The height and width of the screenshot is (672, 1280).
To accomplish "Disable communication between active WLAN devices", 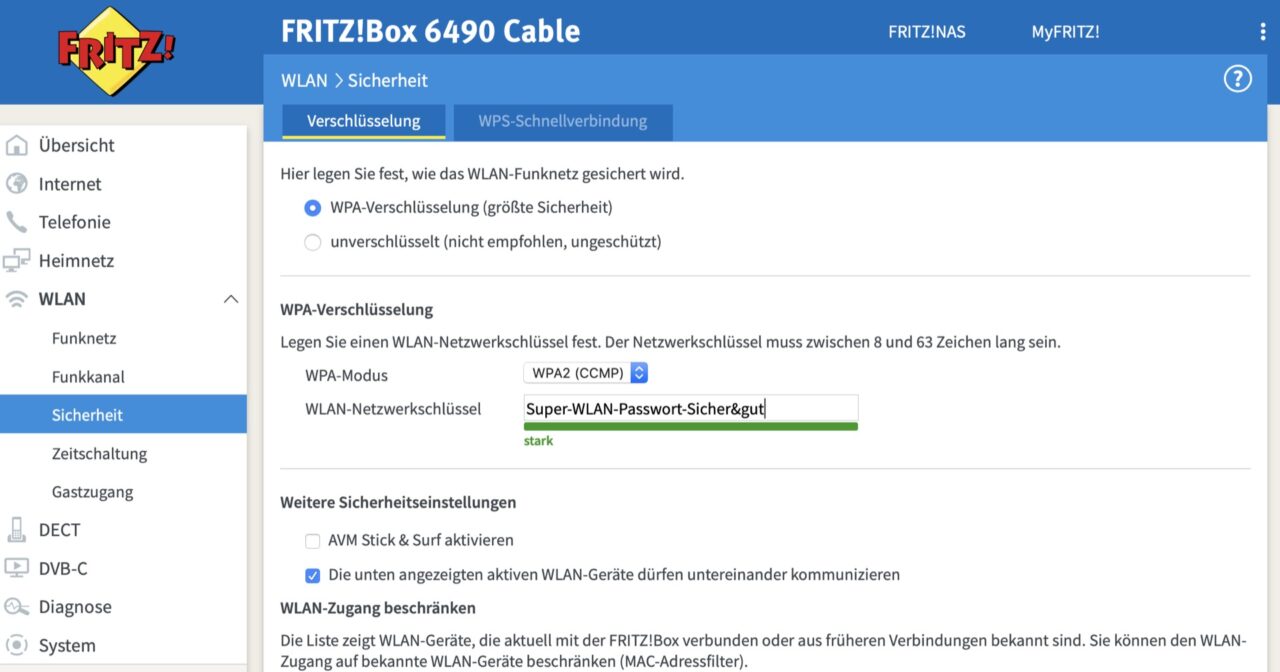I will tap(313, 575).
